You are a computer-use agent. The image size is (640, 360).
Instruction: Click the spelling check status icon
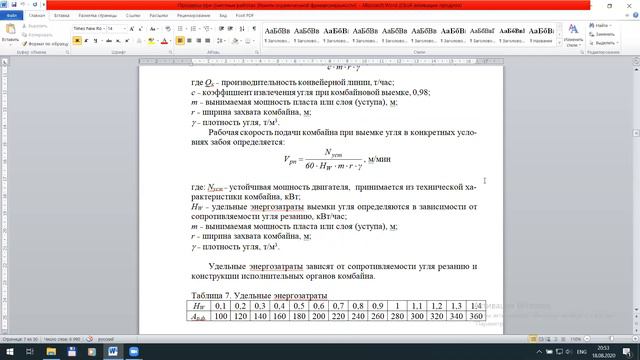(x=89, y=339)
